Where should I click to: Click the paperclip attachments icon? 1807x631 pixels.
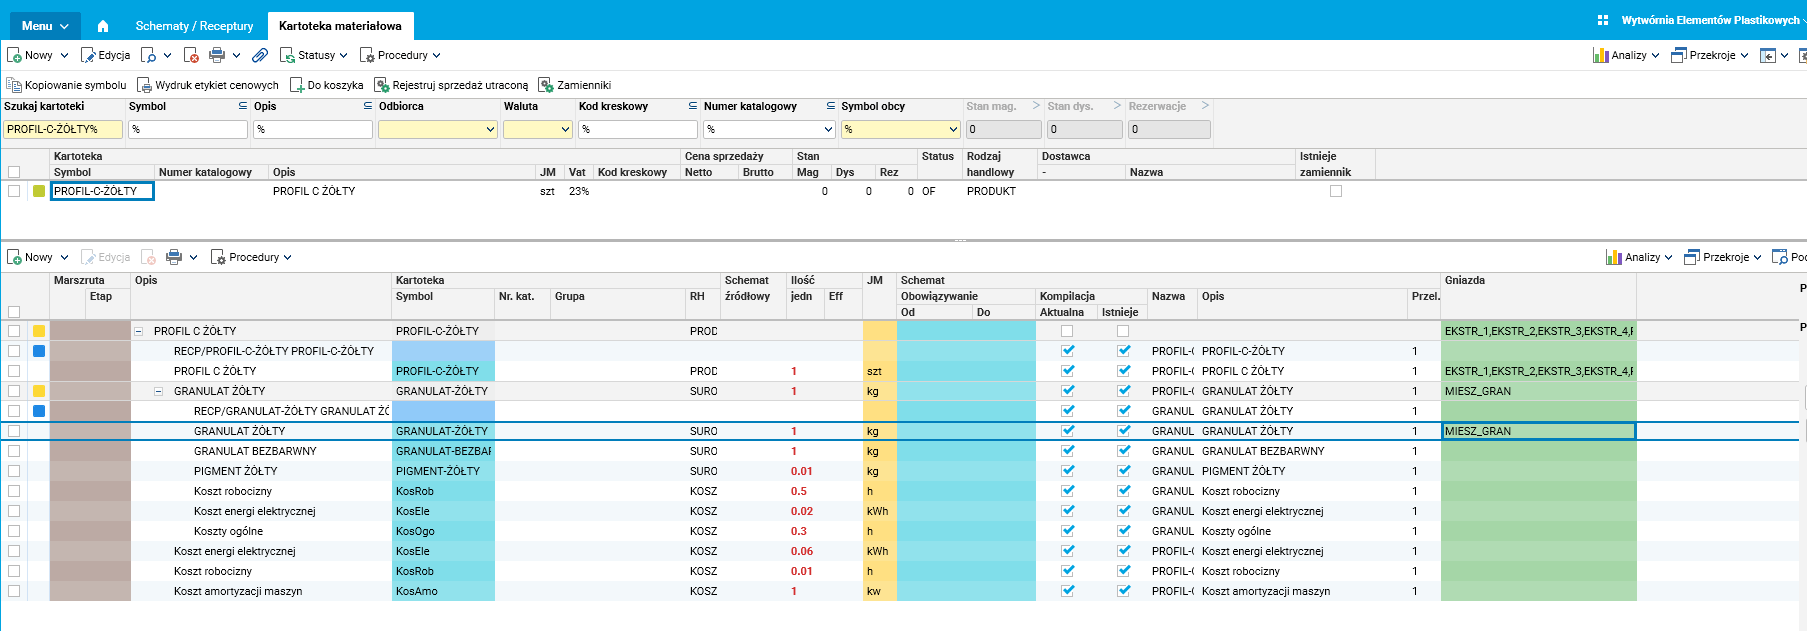[x=260, y=56]
